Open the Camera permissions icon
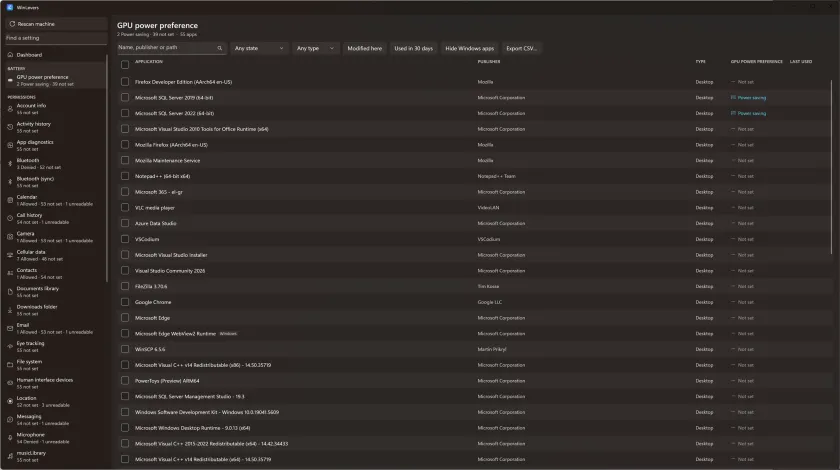 [x=10, y=237]
